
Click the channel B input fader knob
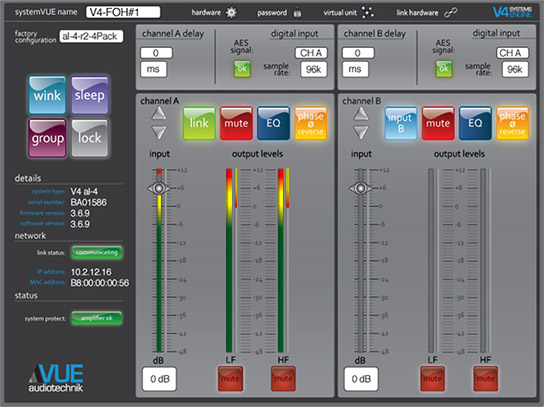click(360, 188)
